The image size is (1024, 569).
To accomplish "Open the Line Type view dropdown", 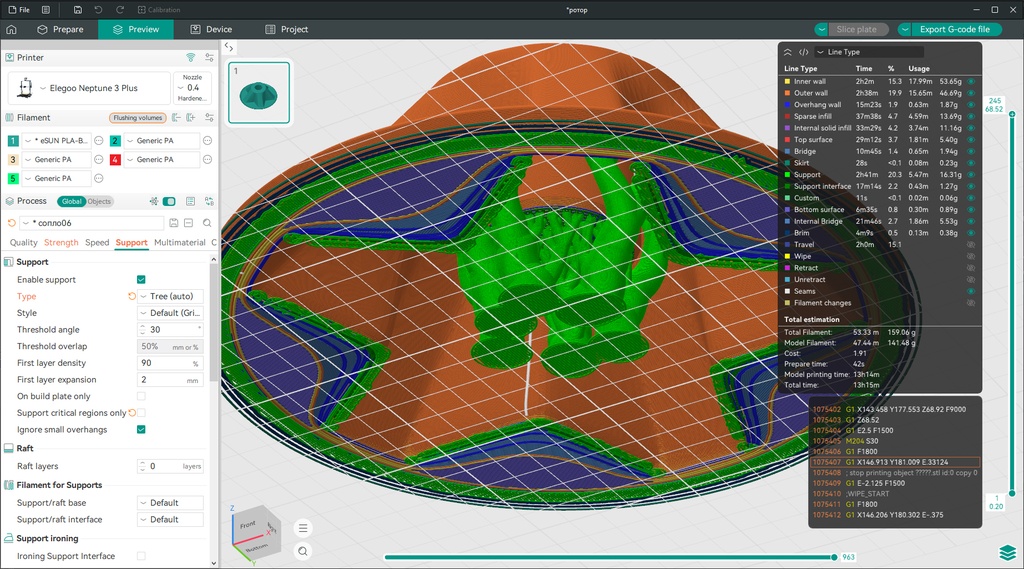I will tap(869, 52).
